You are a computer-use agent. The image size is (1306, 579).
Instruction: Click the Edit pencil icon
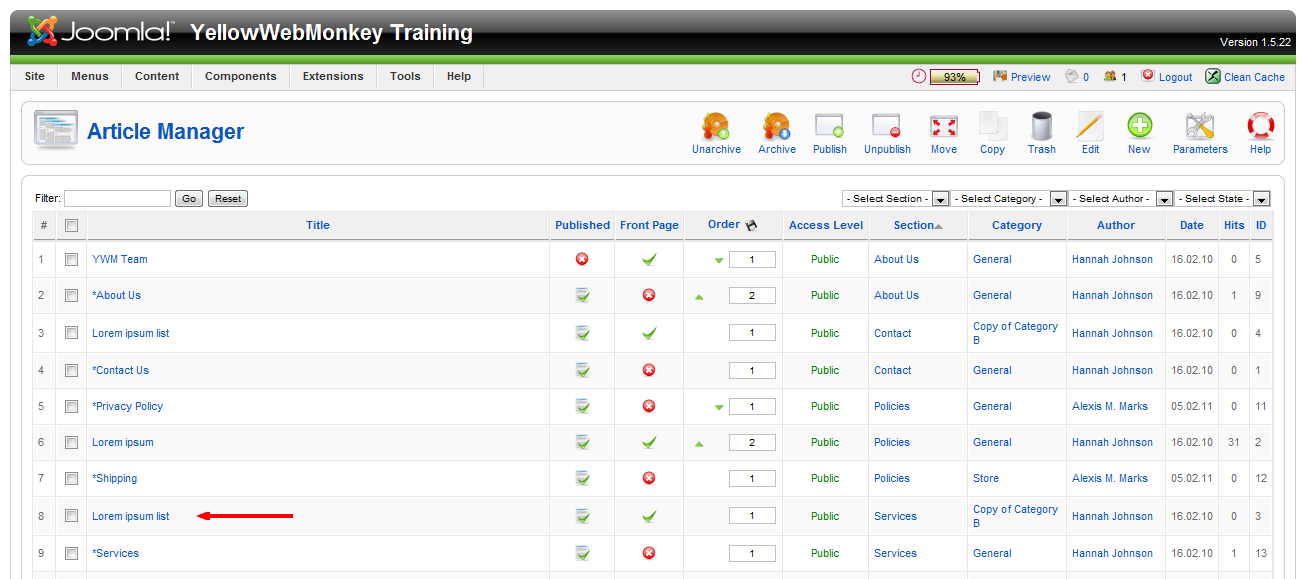(x=1090, y=127)
